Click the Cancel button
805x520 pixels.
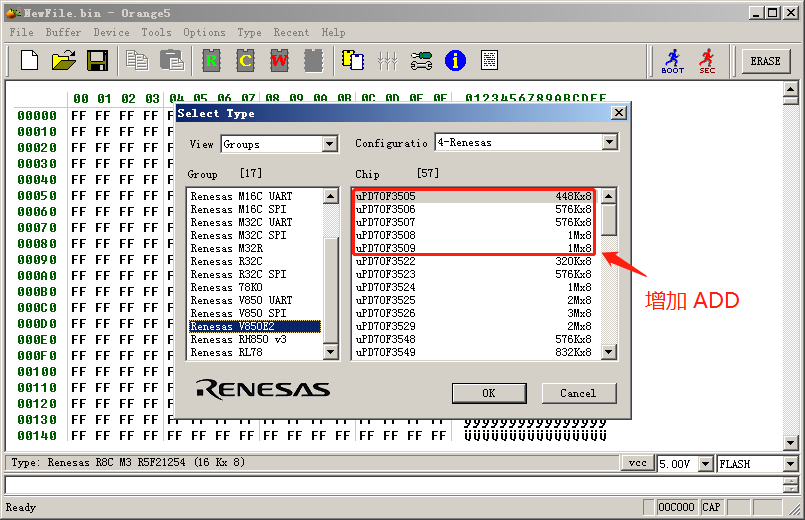pos(578,393)
